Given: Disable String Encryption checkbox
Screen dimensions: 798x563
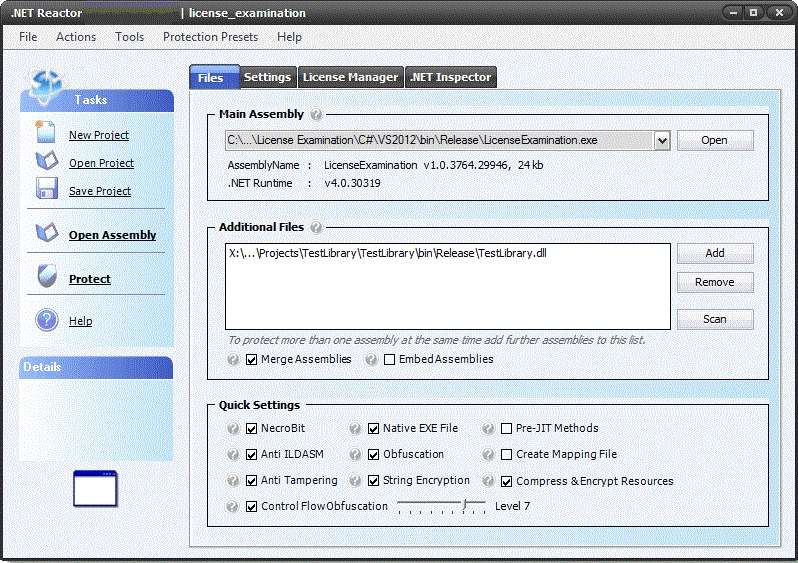Looking at the screenshot, I should click(374, 481).
